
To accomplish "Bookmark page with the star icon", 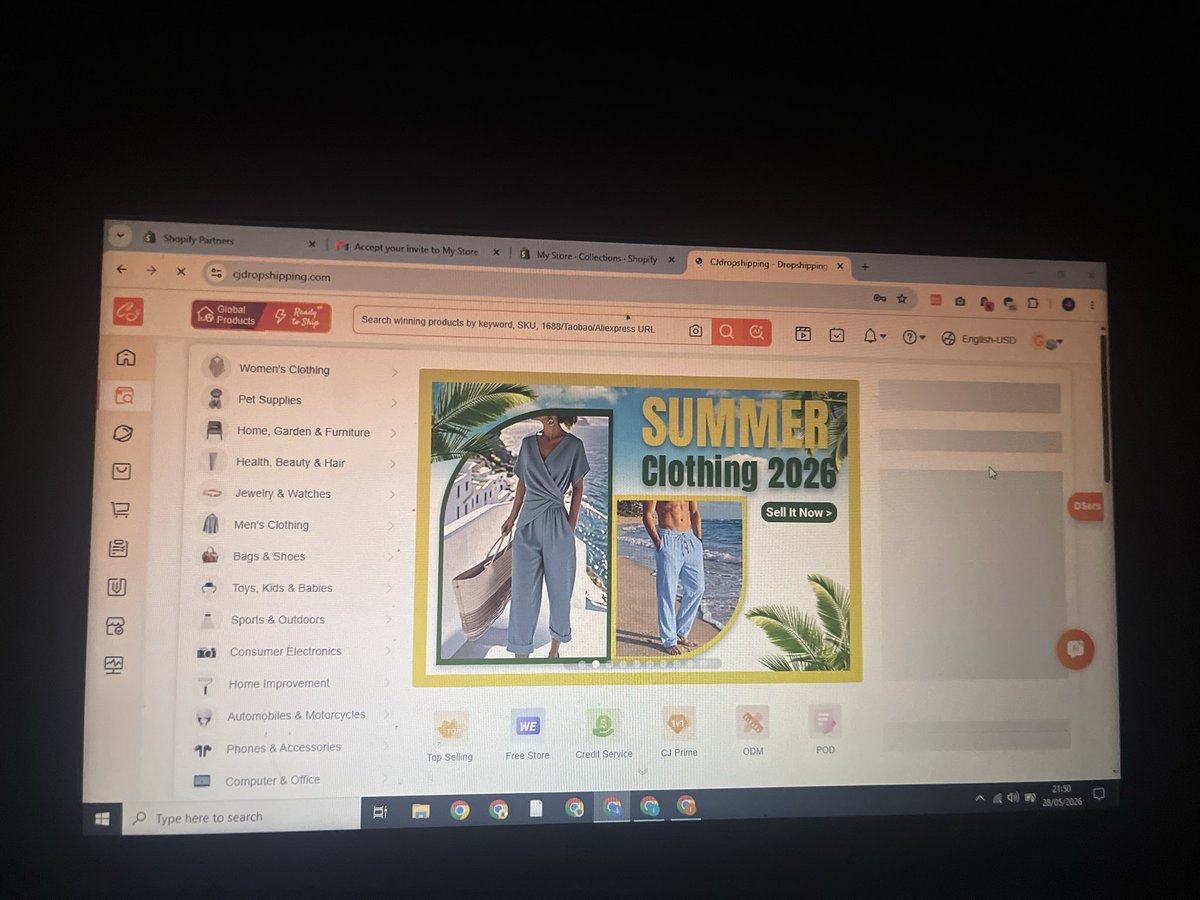I will tap(901, 298).
